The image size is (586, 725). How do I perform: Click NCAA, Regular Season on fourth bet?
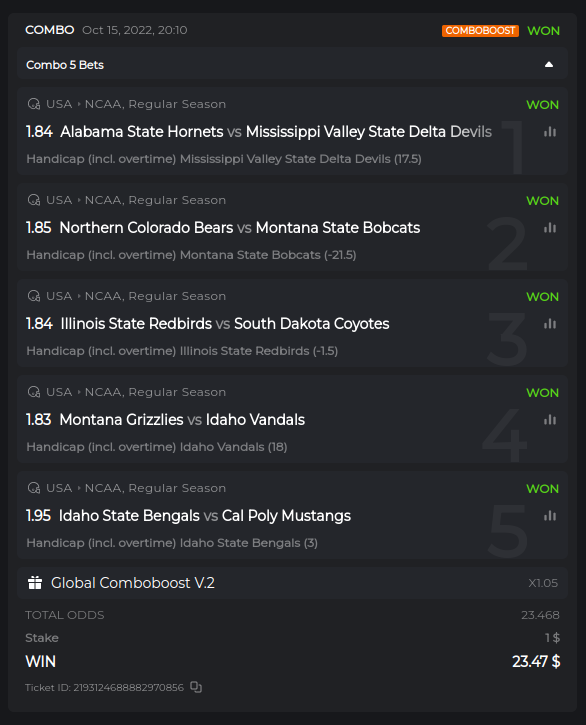pyautogui.click(x=155, y=392)
